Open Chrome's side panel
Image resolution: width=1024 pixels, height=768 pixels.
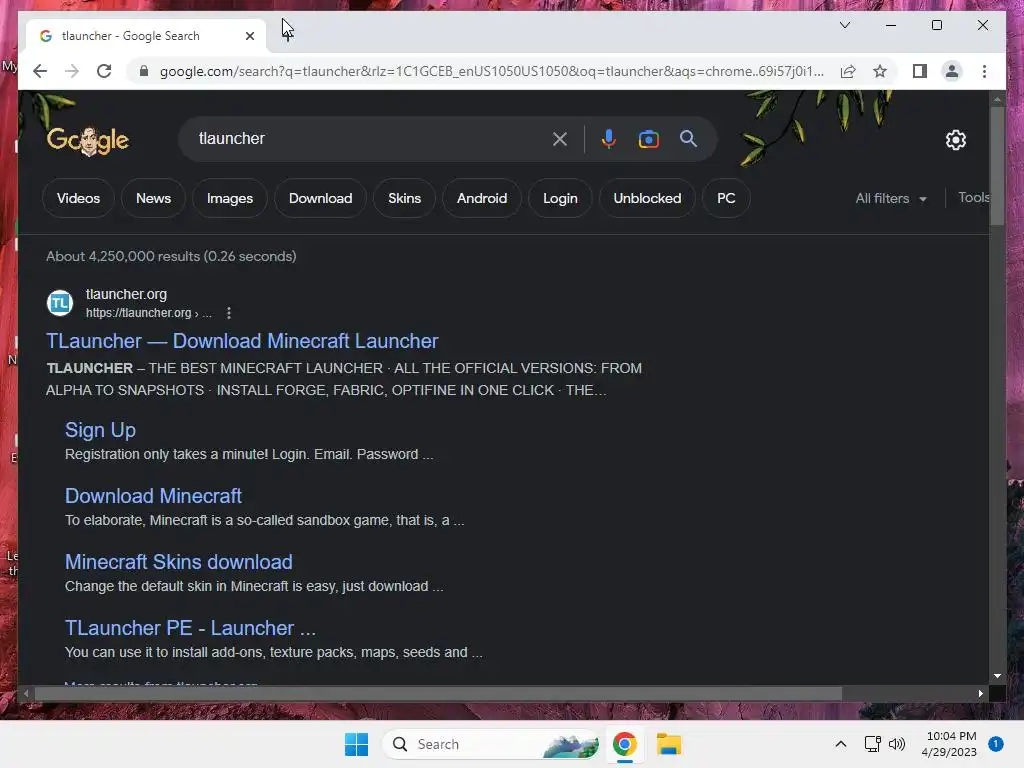click(x=920, y=71)
